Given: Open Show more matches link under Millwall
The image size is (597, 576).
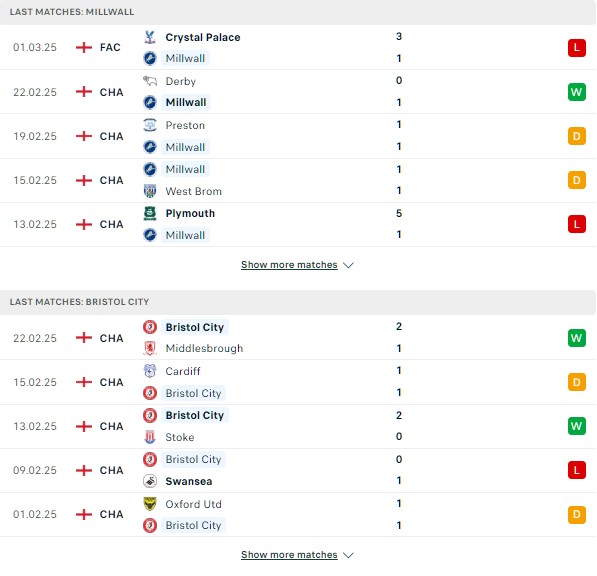Looking at the screenshot, I should tap(289, 265).
